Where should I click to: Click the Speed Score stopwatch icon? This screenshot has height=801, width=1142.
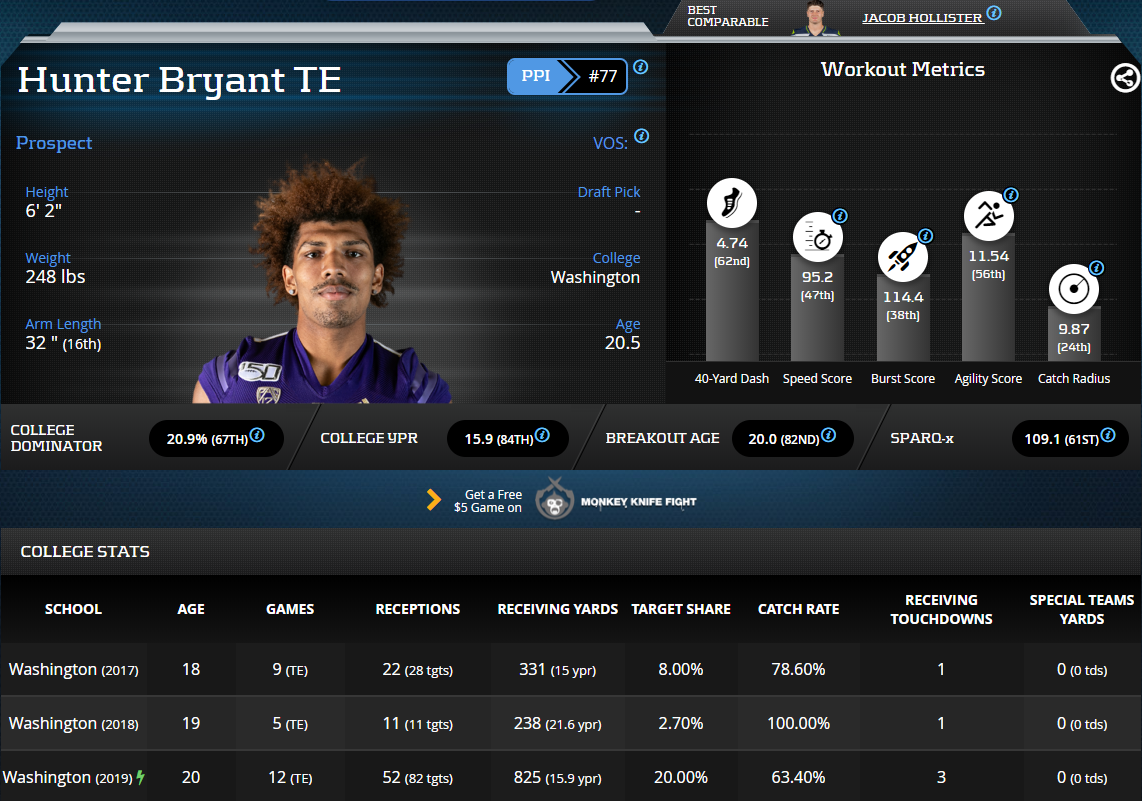(x=817, y=239)
